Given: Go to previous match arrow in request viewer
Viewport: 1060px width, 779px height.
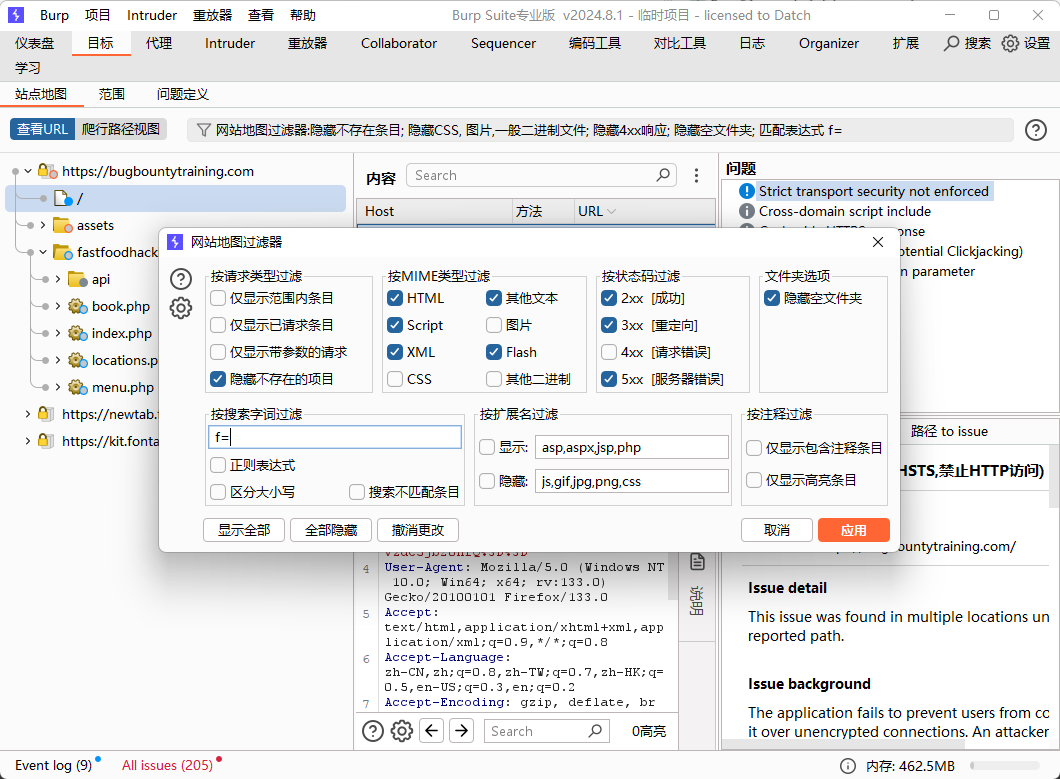Looking at the screenshot, I should pos(431,731).
